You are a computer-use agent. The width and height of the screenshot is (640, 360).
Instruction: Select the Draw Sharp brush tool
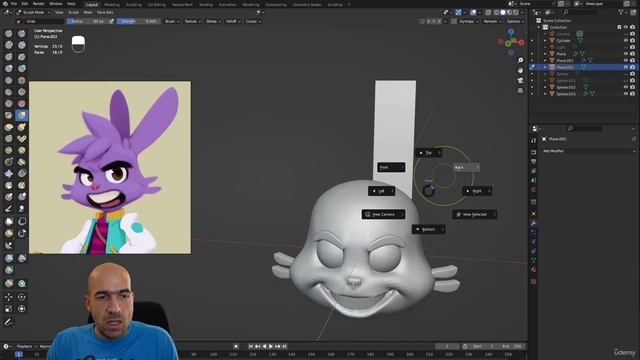click(x=22, y=33)
